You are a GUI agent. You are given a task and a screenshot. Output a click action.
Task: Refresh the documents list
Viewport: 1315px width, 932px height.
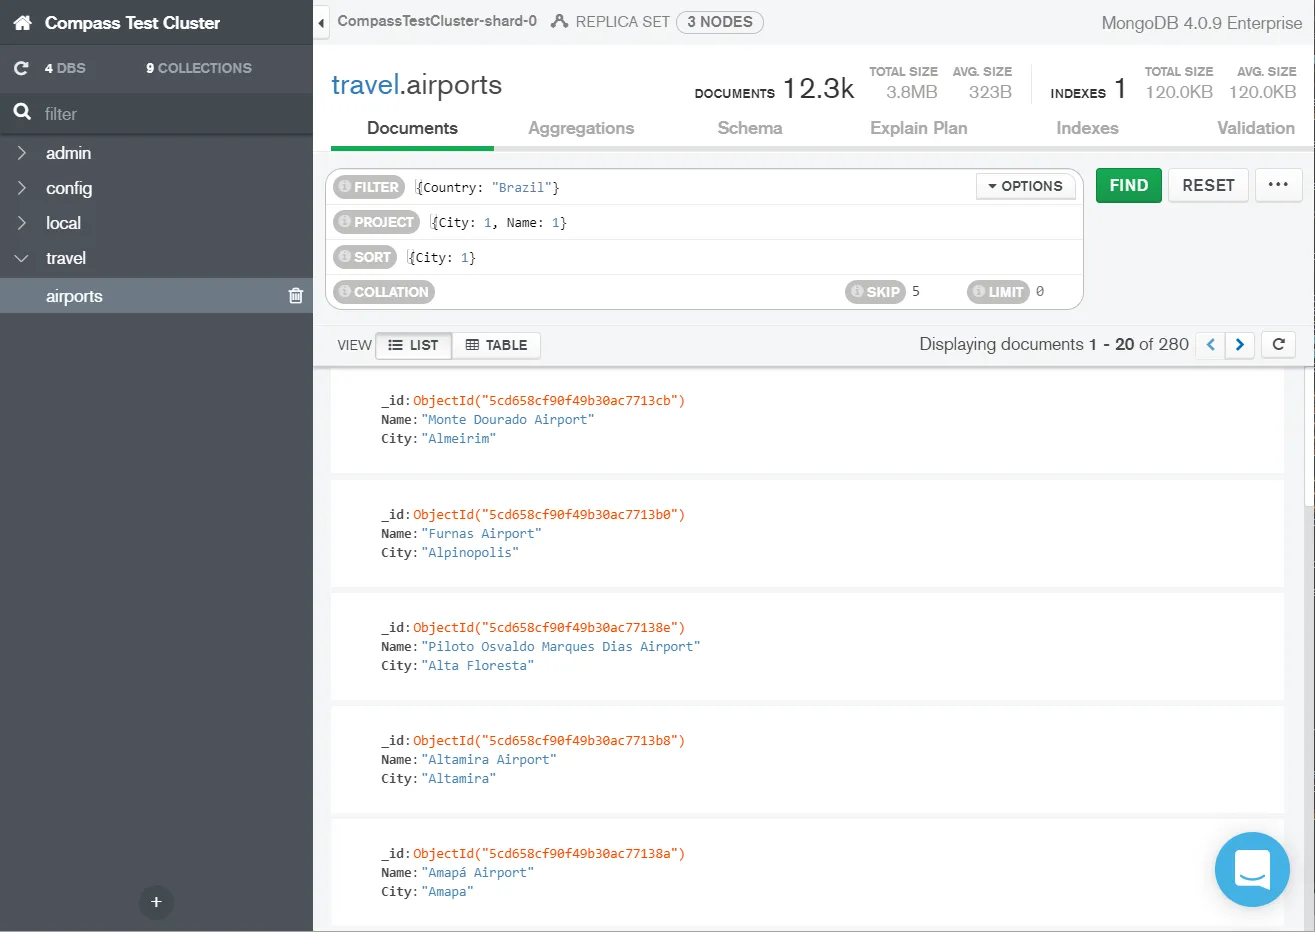[x=1278, y=344]
